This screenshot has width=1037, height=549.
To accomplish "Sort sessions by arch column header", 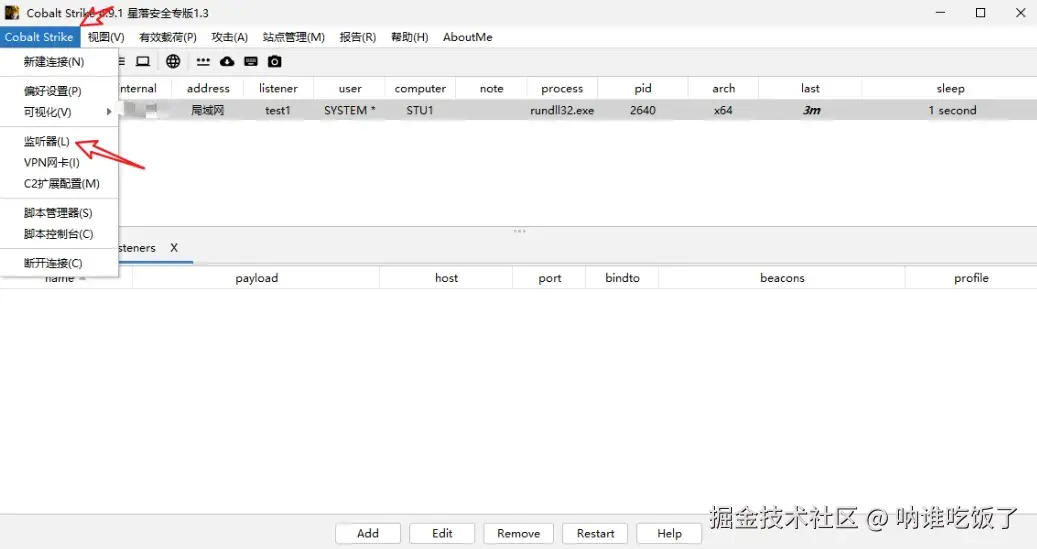I will [x=724, y=88].
